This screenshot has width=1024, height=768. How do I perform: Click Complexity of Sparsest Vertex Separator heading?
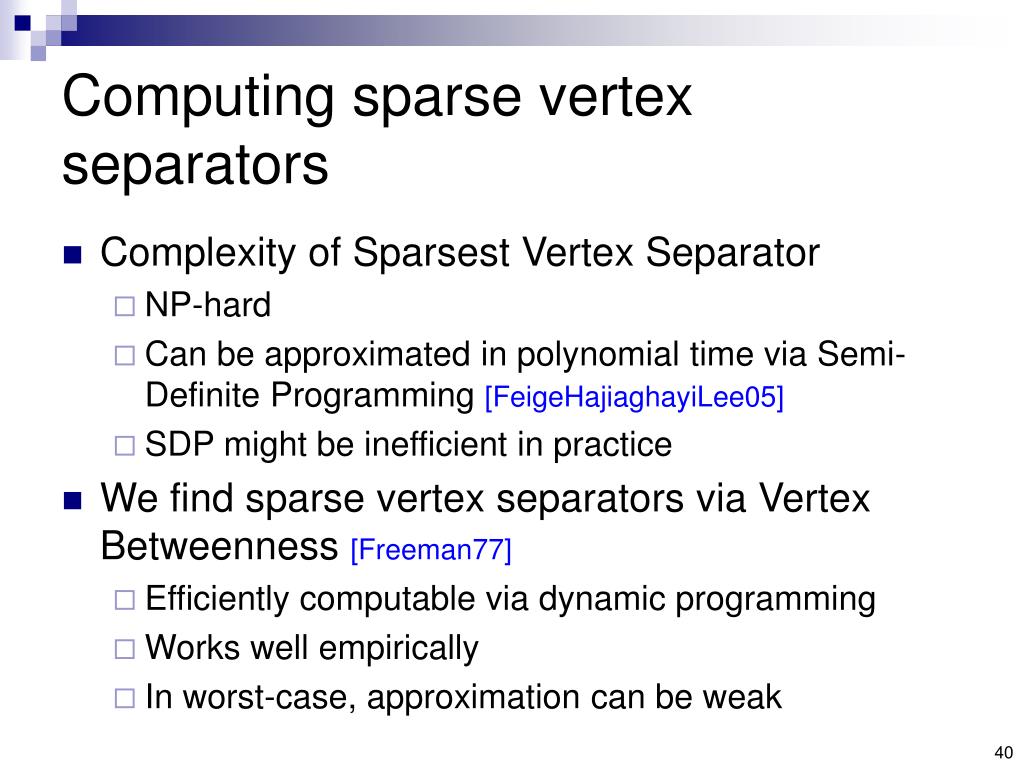[460, 253]
